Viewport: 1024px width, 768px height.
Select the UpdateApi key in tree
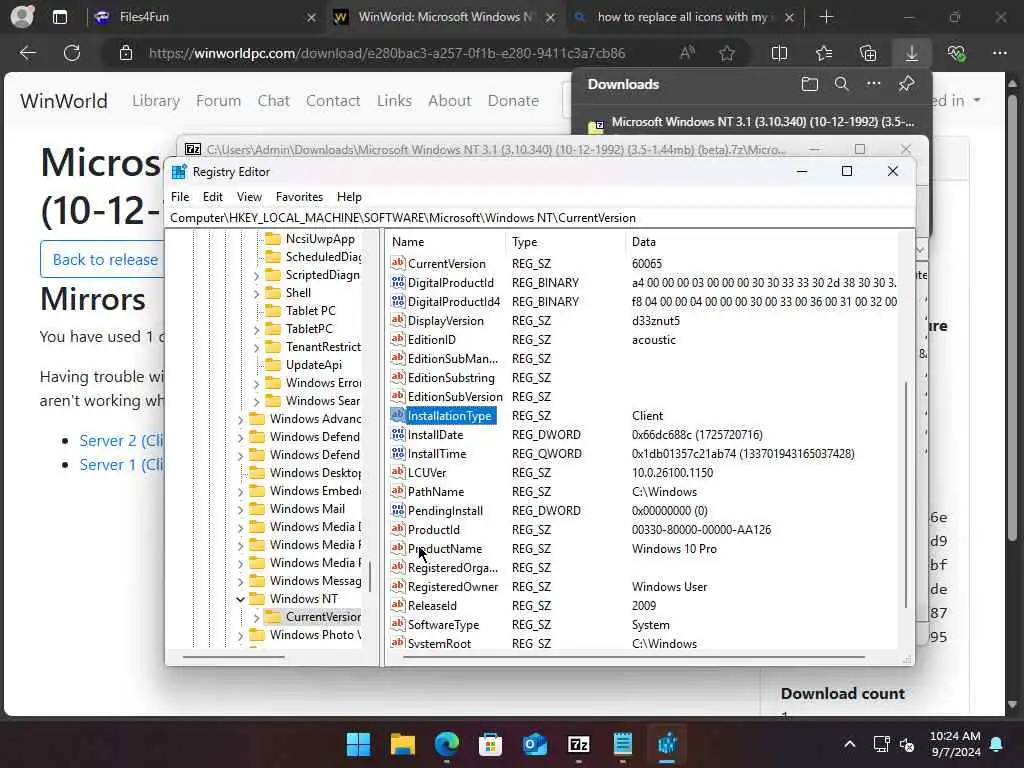(313, 364)
